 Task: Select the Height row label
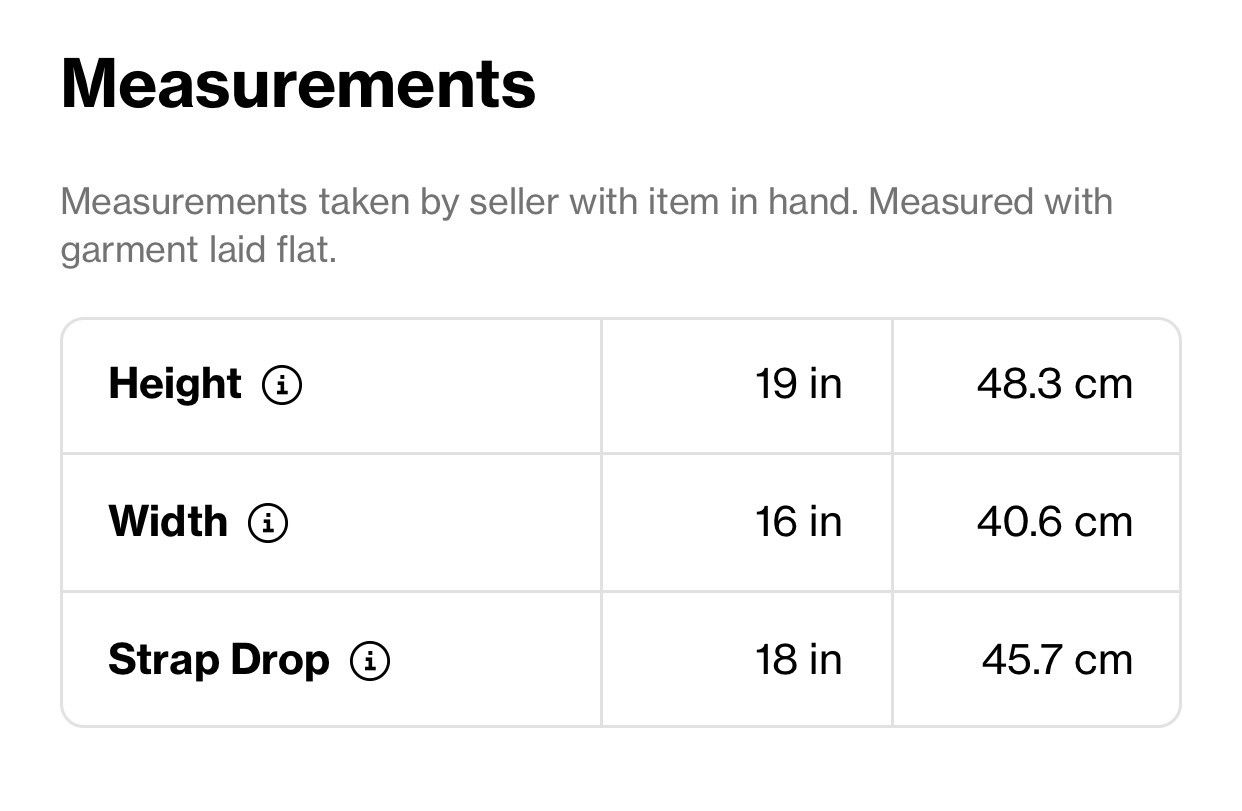pos(175,384)
